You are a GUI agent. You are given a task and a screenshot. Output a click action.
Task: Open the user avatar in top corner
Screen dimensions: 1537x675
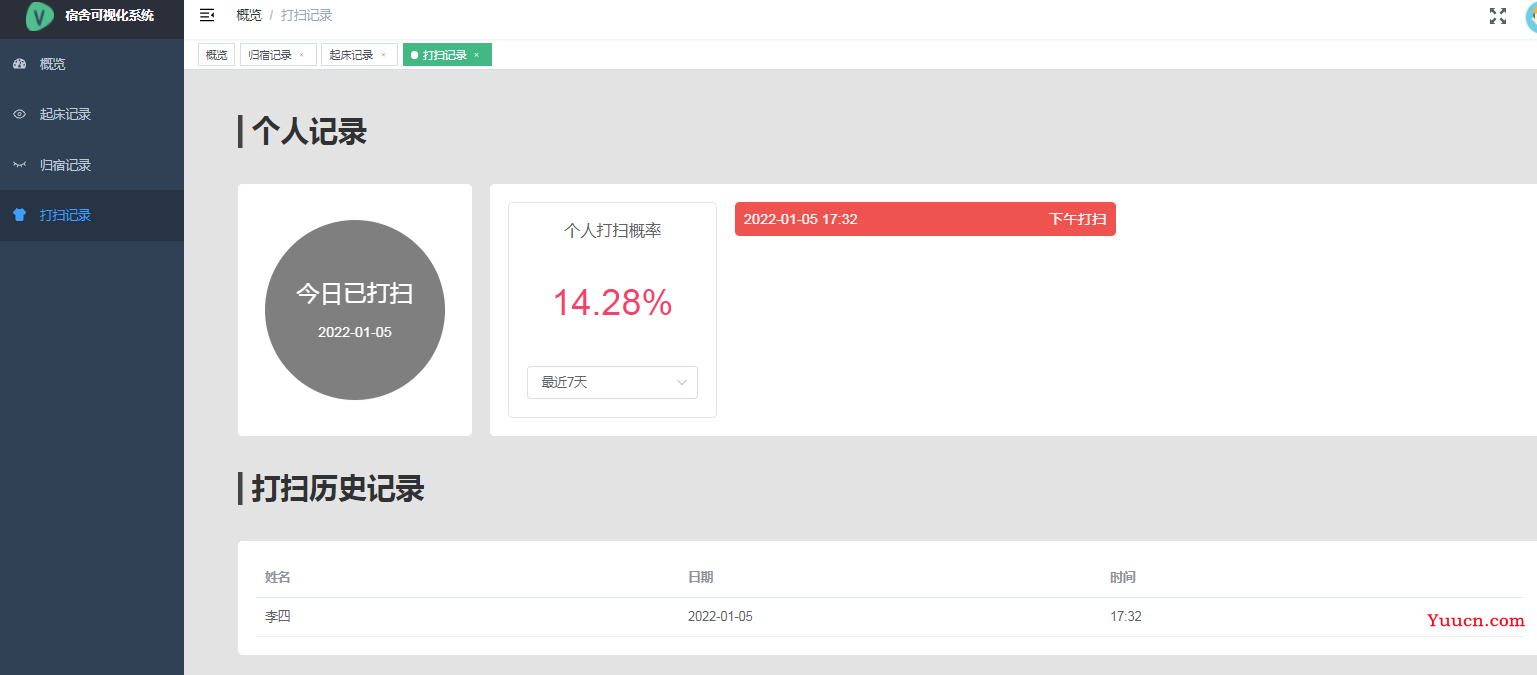pyautogui.click(x=1530, y=16)
